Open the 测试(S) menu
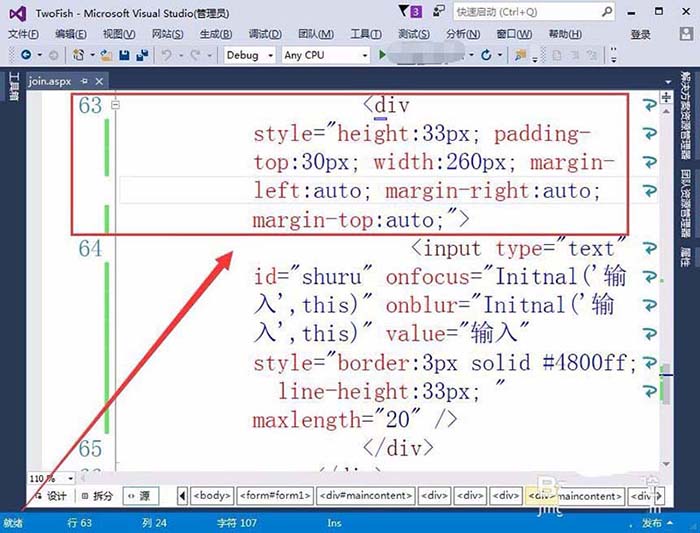 (414, 34)
